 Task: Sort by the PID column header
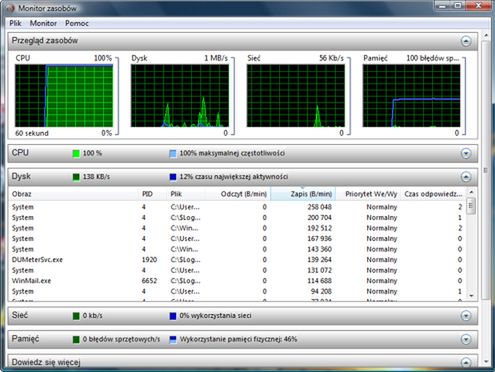click(153, 194)
